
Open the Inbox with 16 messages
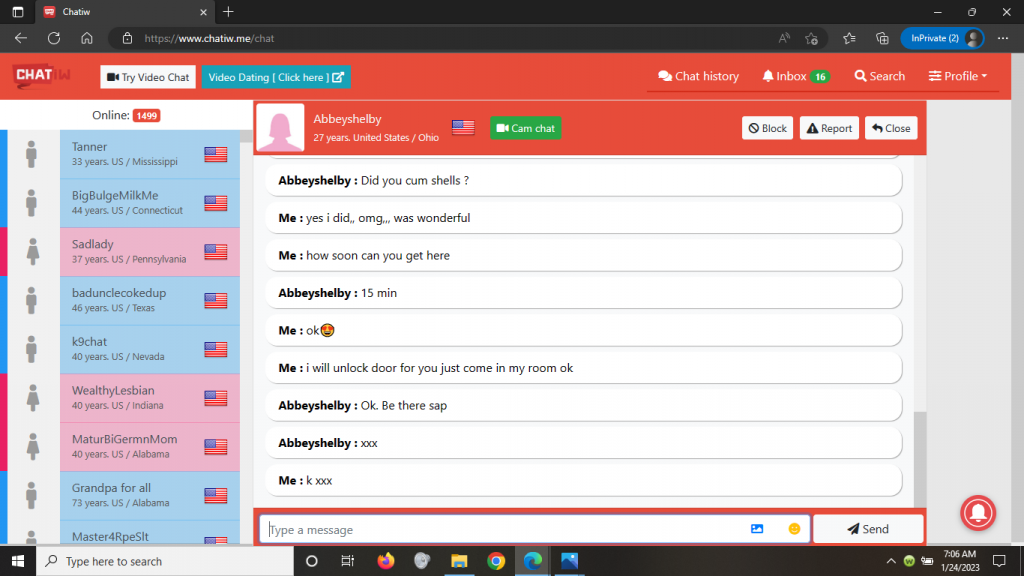click(795, 76)
